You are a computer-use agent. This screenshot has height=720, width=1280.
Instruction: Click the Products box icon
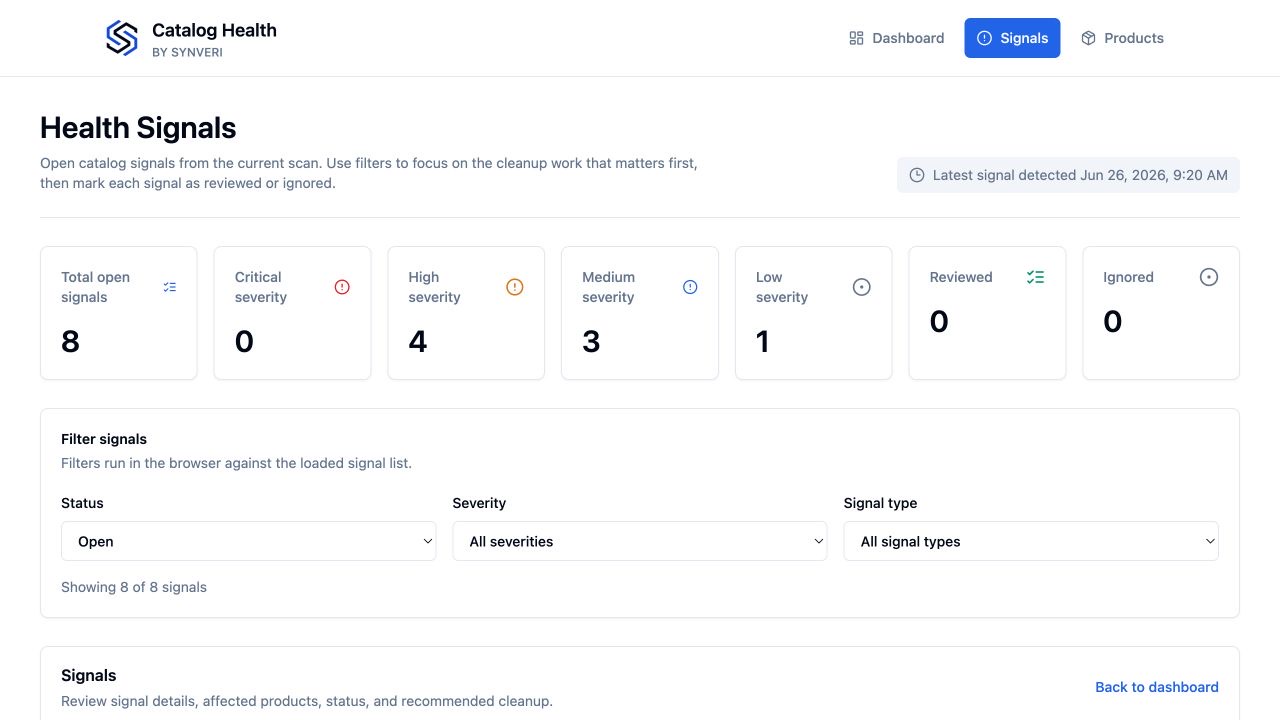pyautogui.click(x=1088, y=38)
